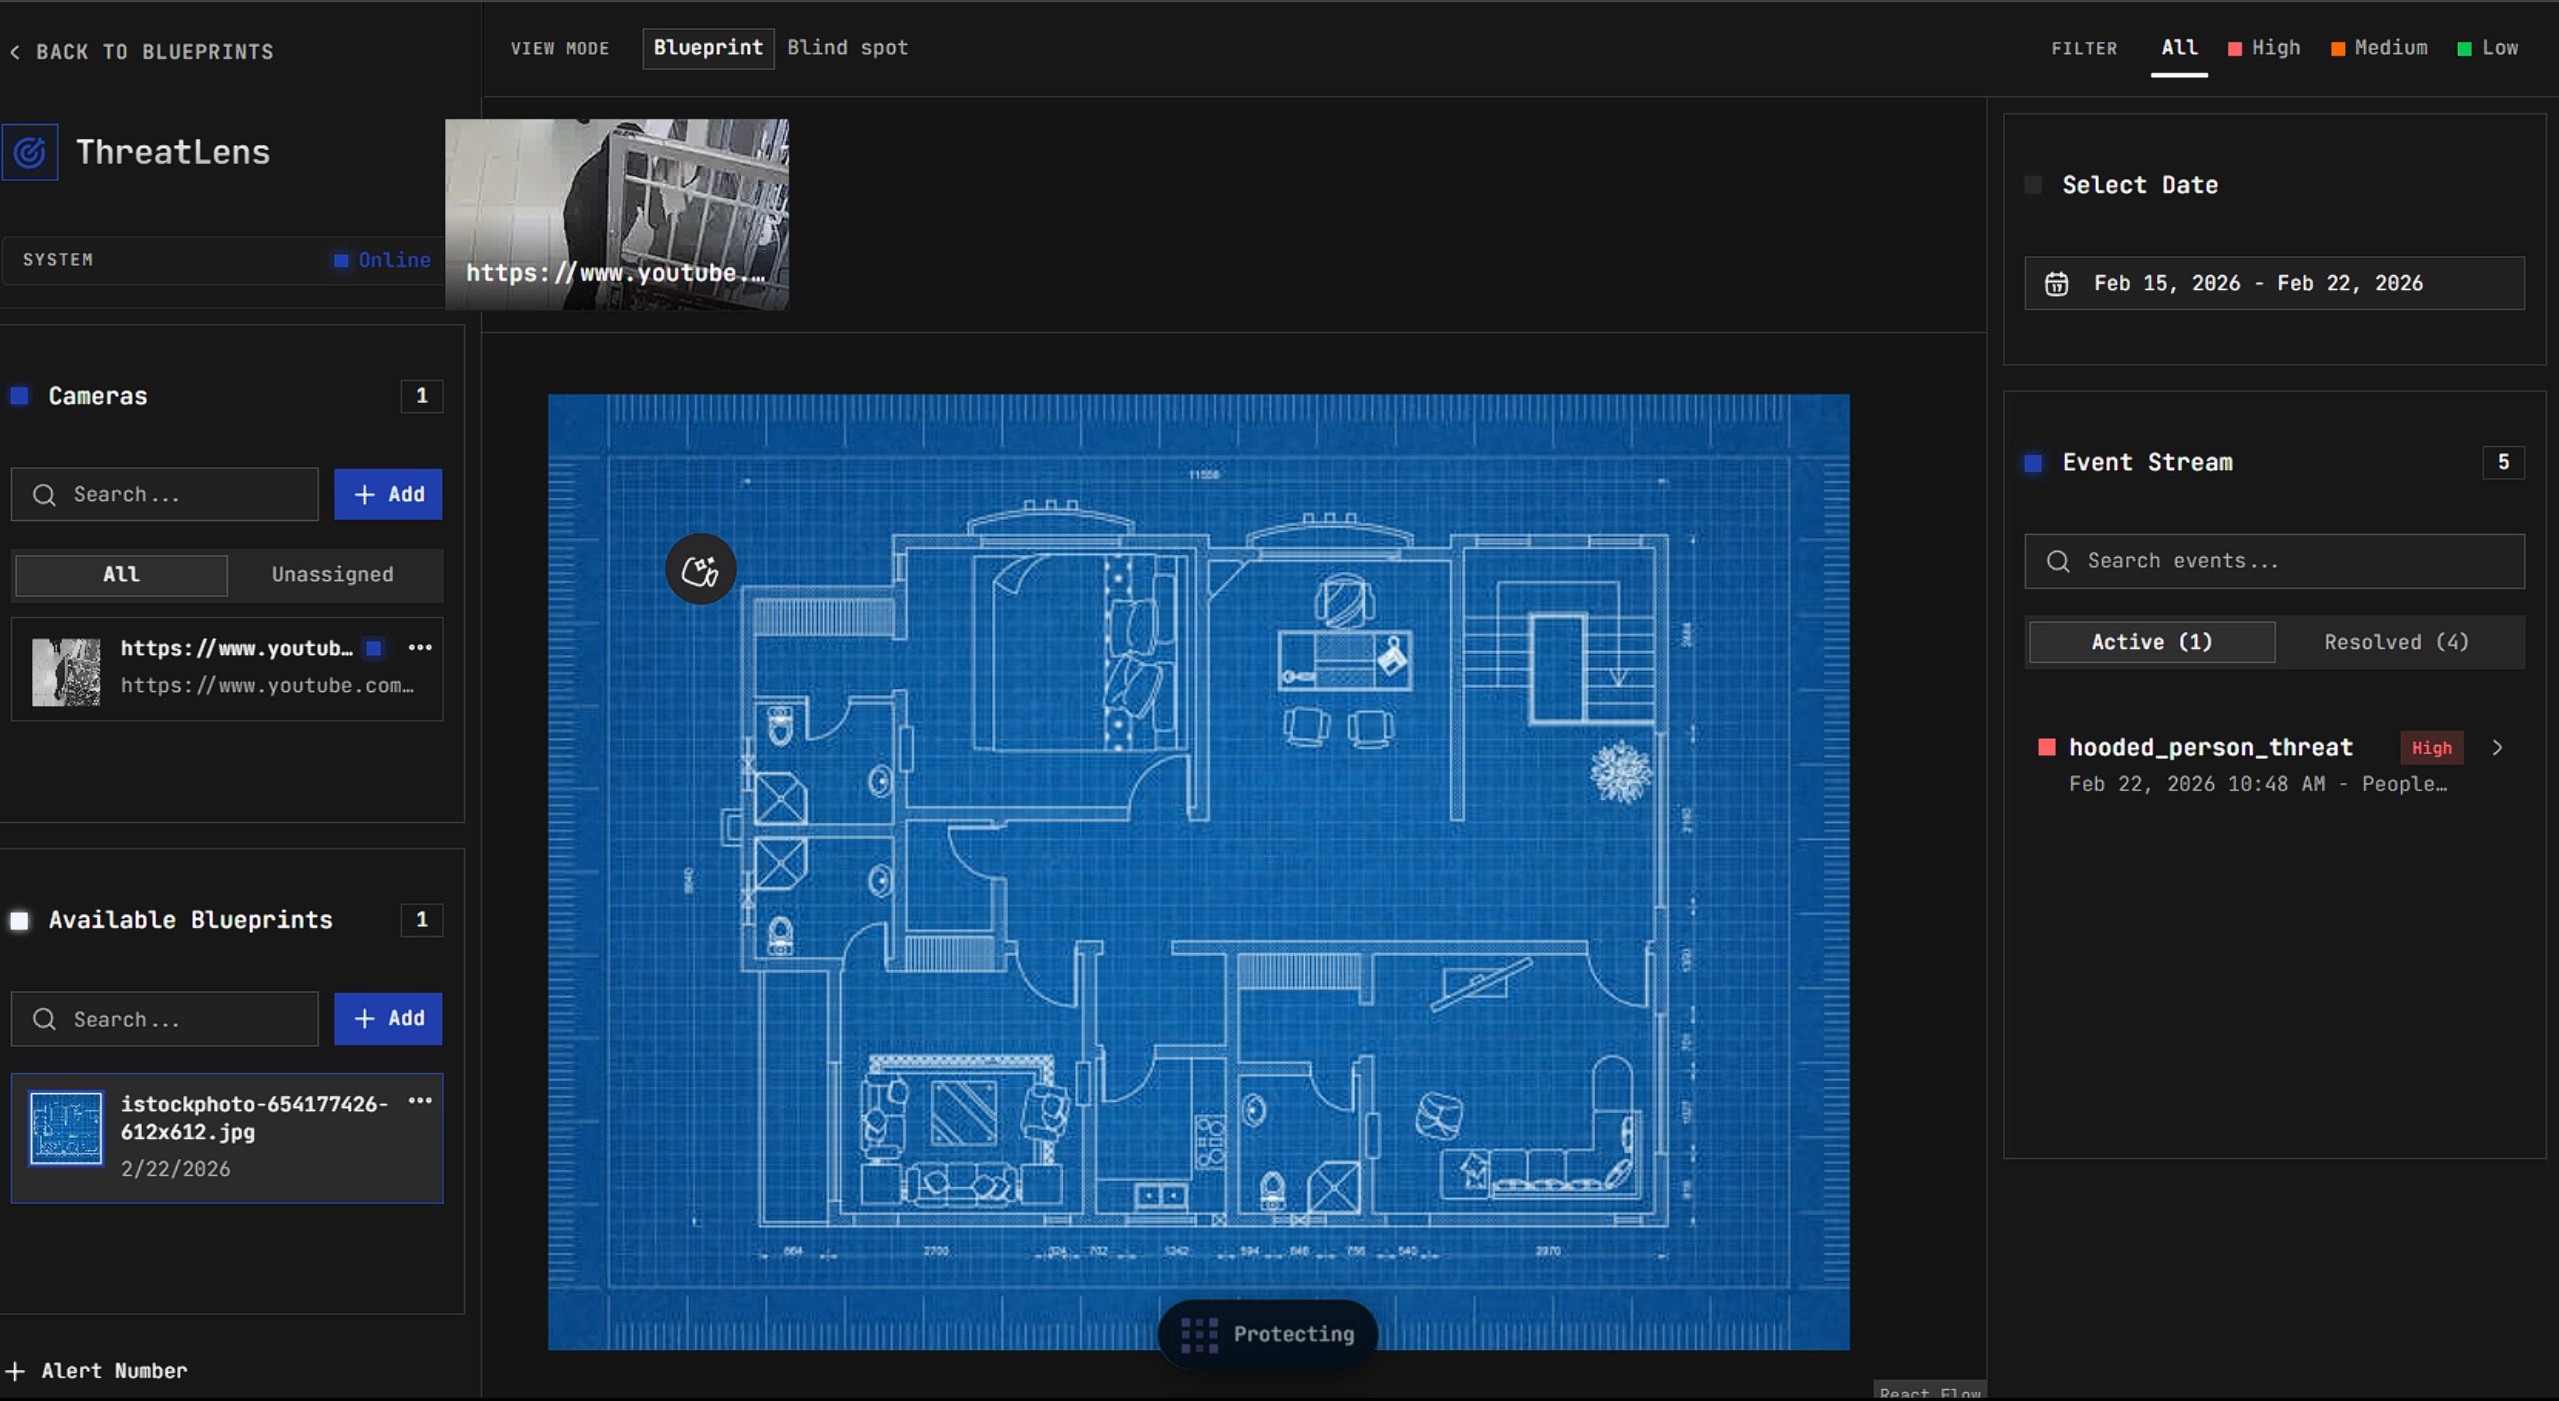Click the Protecting status grid icon
Image resolution: width=2559 pixels, height=1401 pixels.
click(x=1199, y=1334)
